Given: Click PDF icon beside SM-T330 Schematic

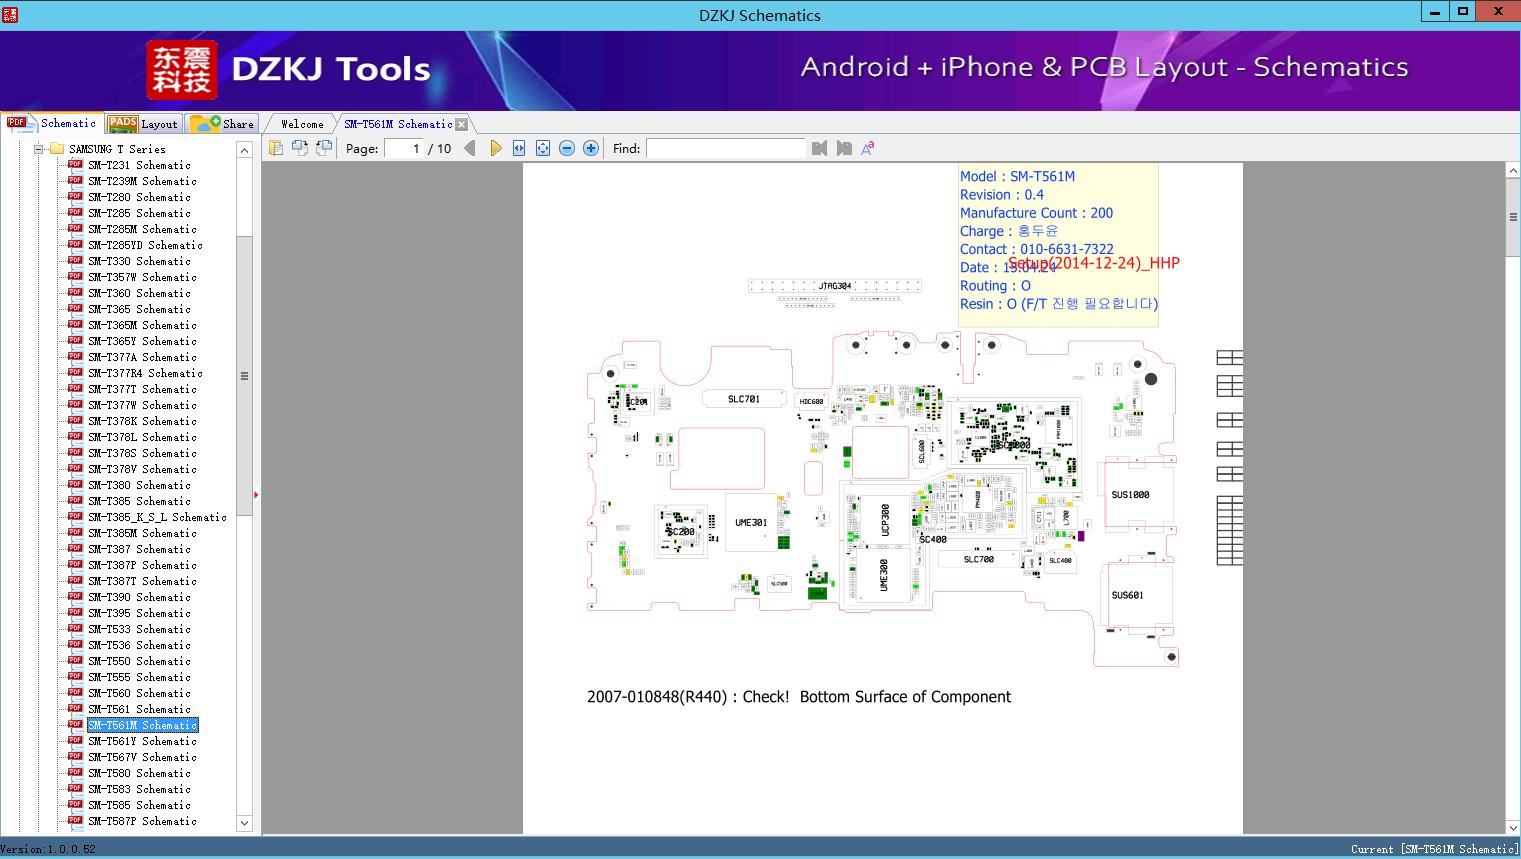Looking at the screenshot, I should tap(75, 261).
